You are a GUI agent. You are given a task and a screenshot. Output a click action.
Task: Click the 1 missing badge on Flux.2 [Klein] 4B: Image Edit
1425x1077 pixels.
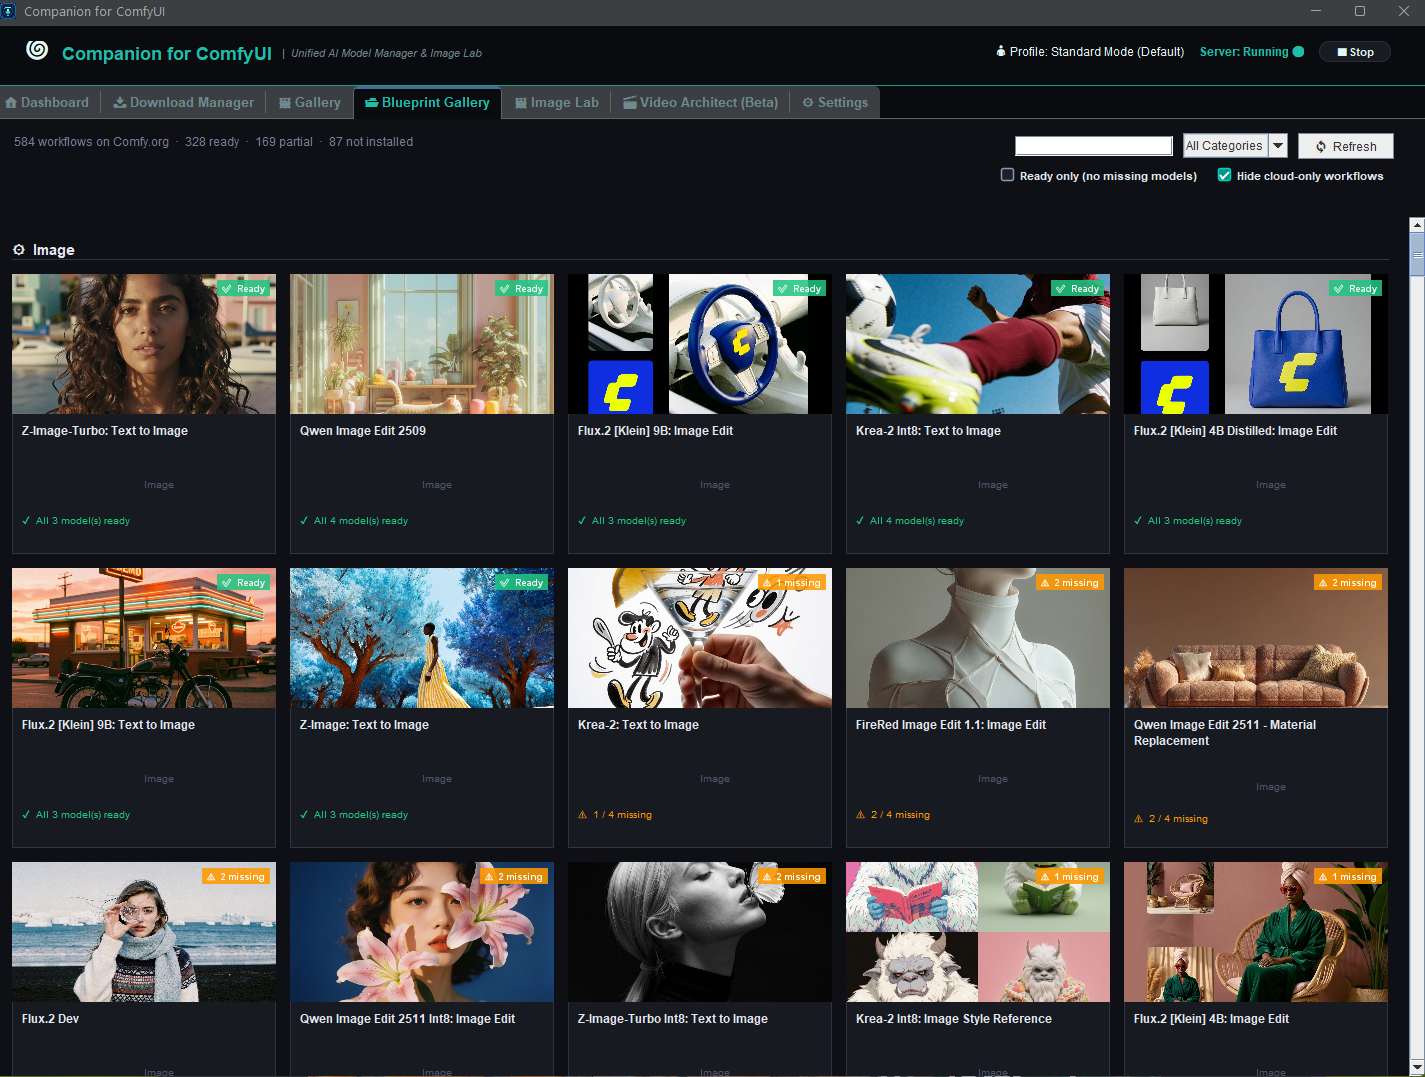coord(1347,876)
